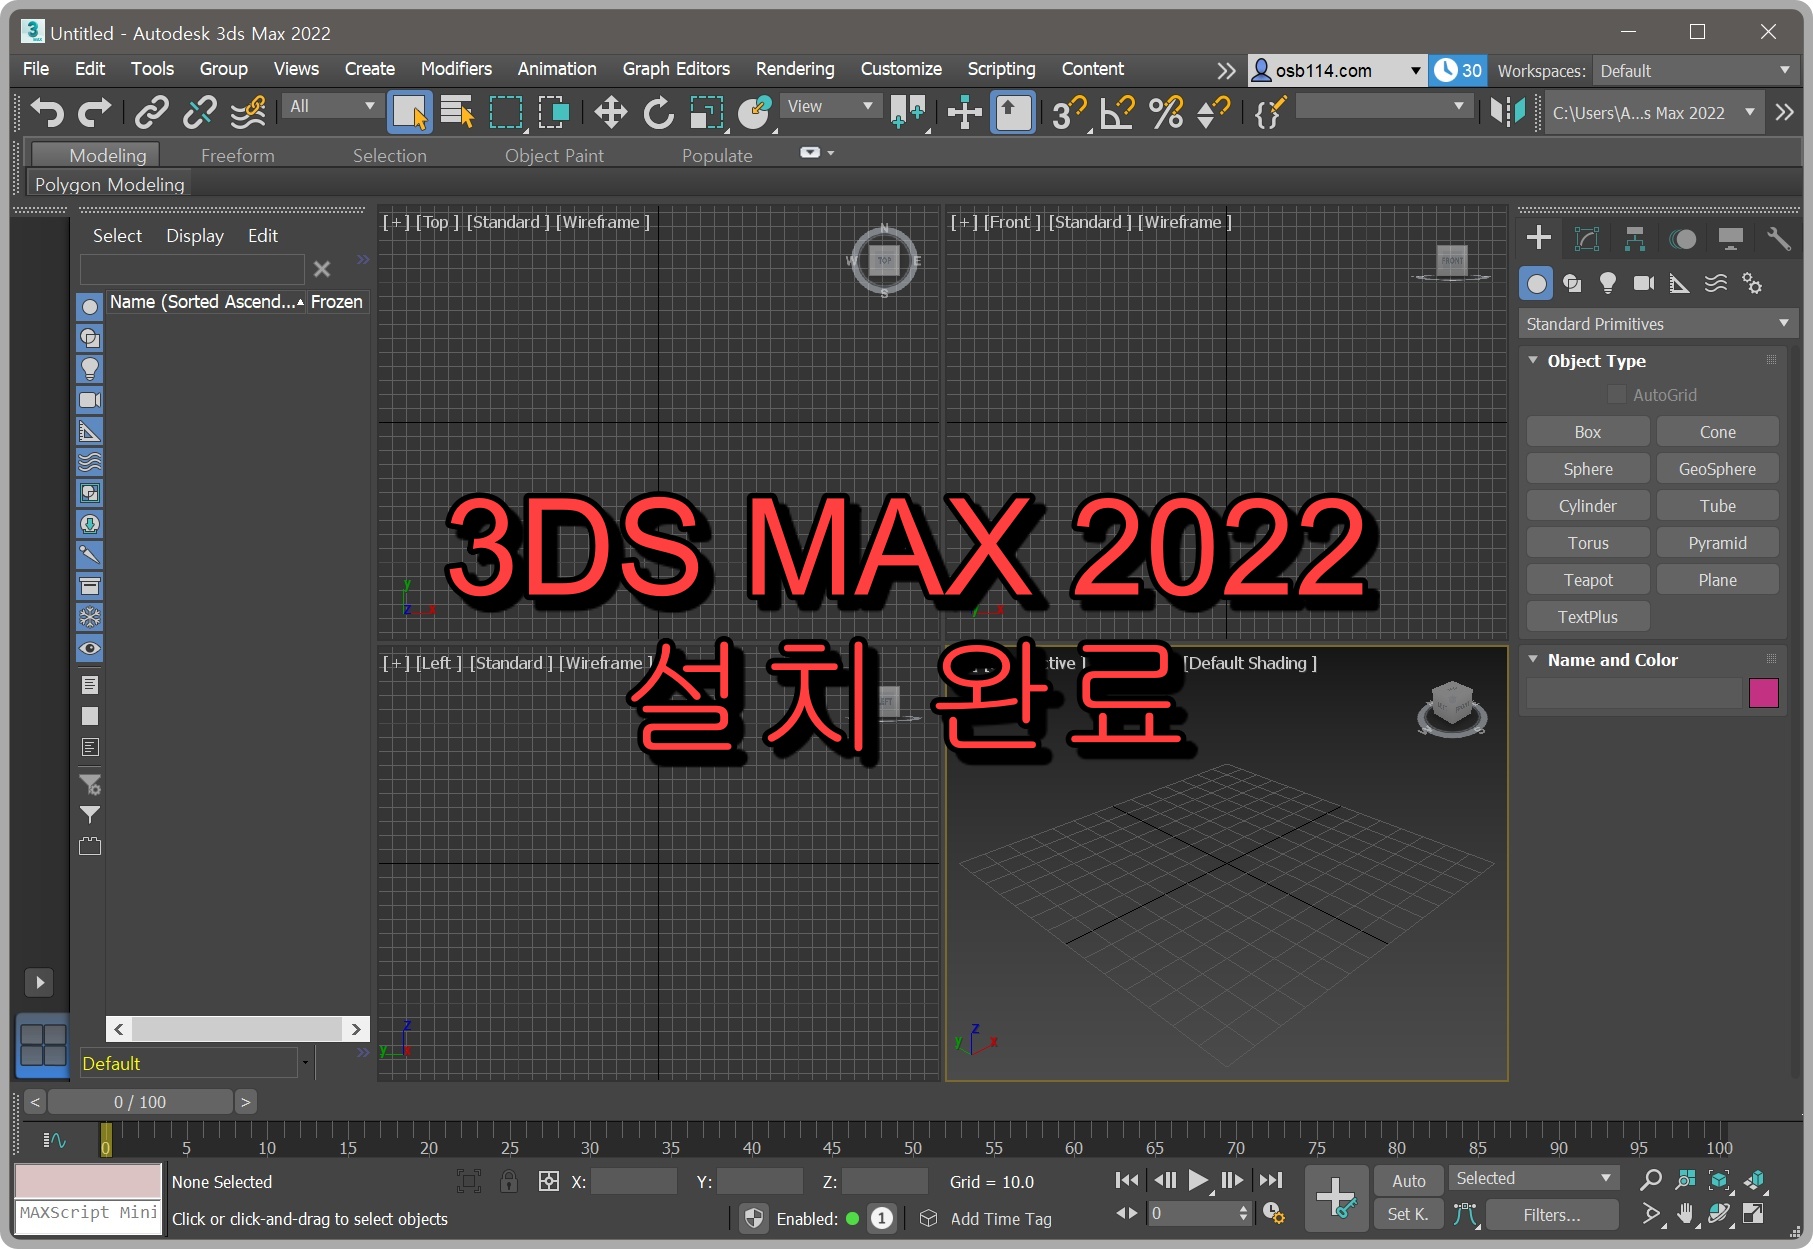Switch to the Polygon Modeling tab
The height and width of the screenshot is (1249, 1813).
(110, 184)
